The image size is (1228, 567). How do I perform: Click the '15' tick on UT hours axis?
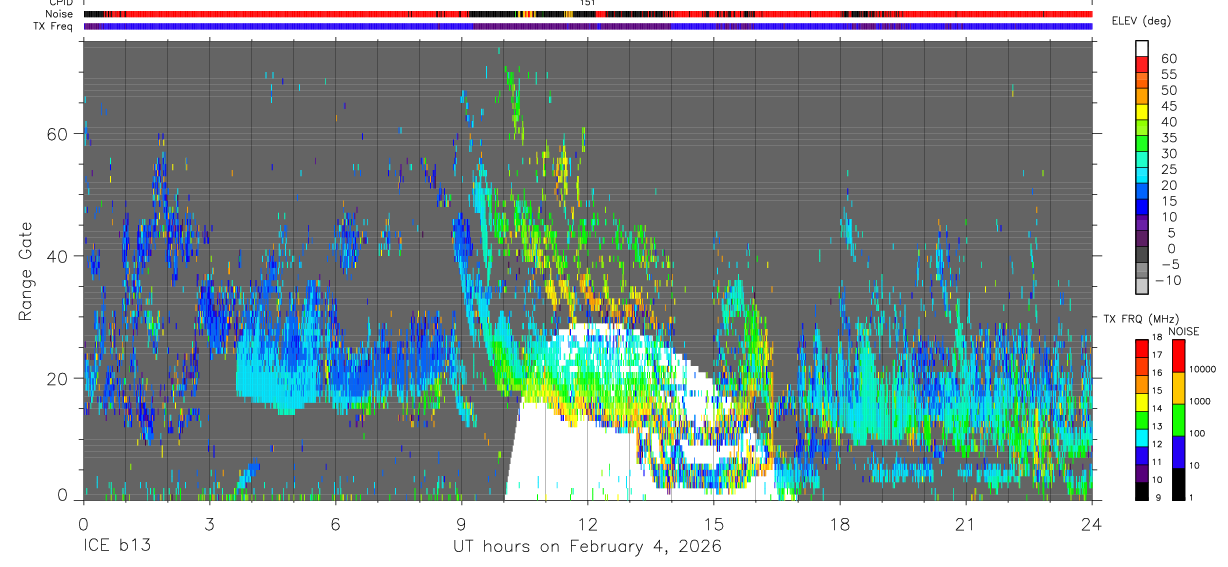click(x=714, y=524)
